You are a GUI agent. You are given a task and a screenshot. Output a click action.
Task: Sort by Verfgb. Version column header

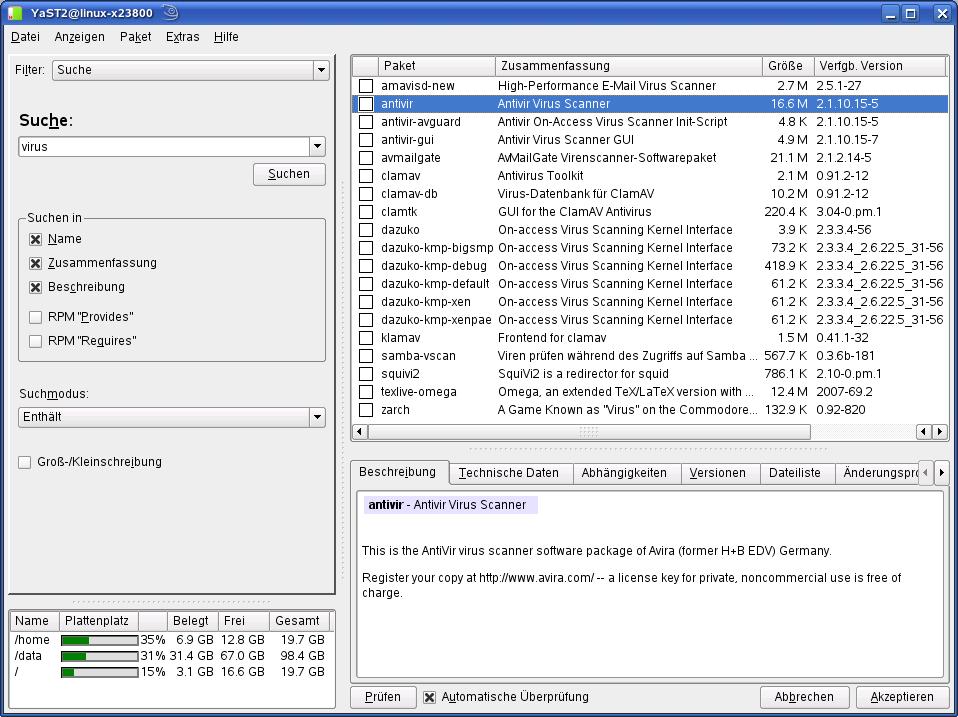tap(880, 66)
